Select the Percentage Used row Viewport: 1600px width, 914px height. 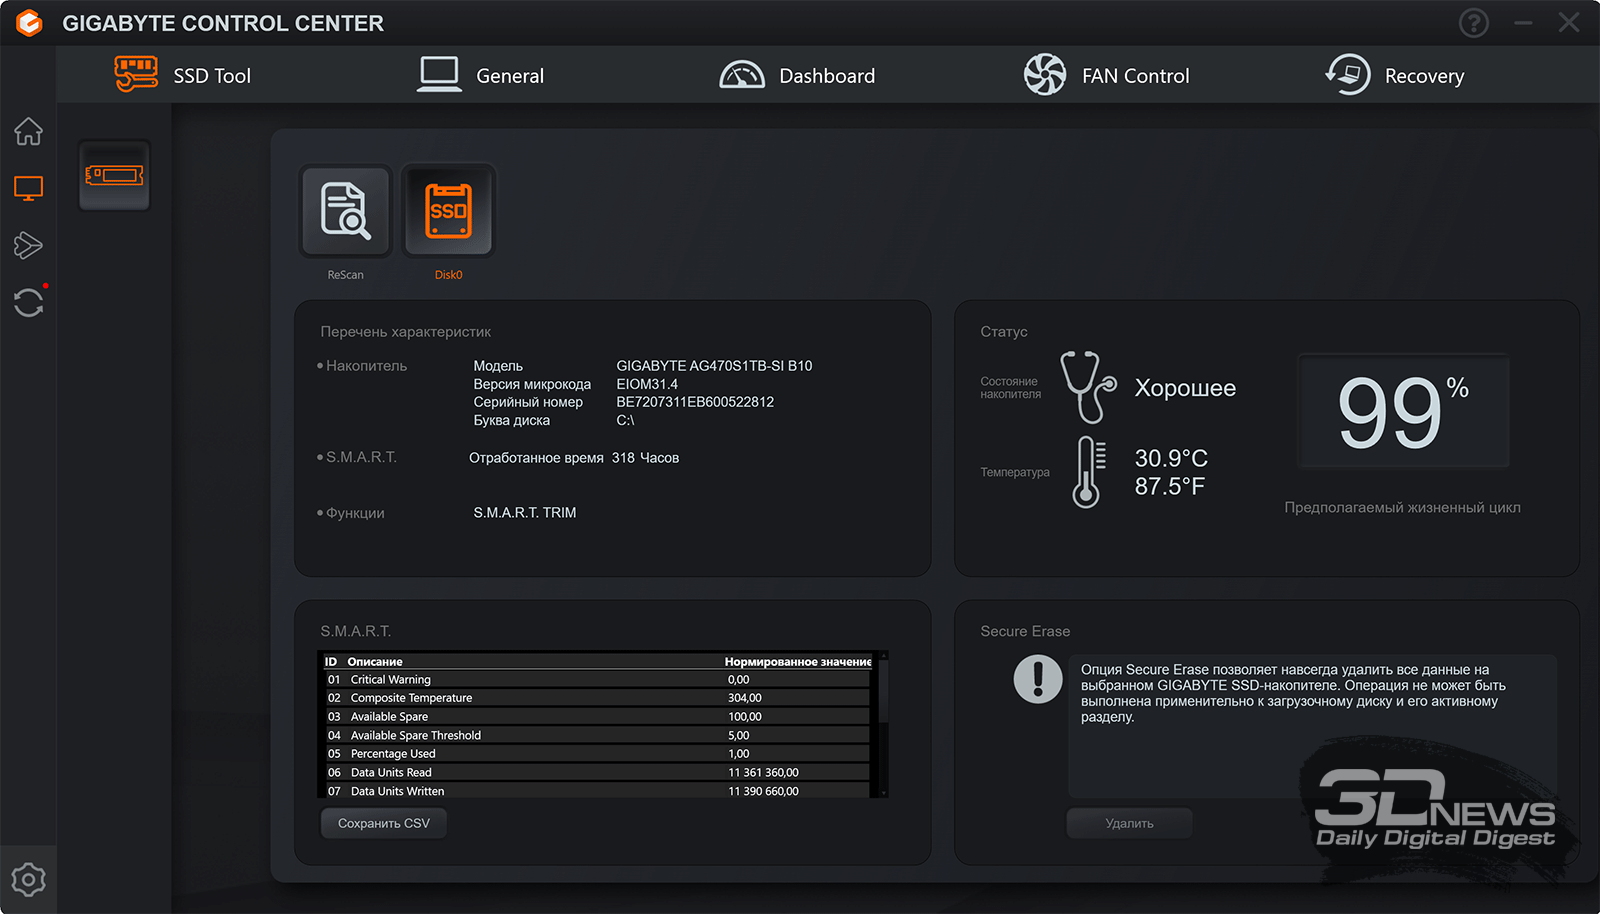[596, 754]
